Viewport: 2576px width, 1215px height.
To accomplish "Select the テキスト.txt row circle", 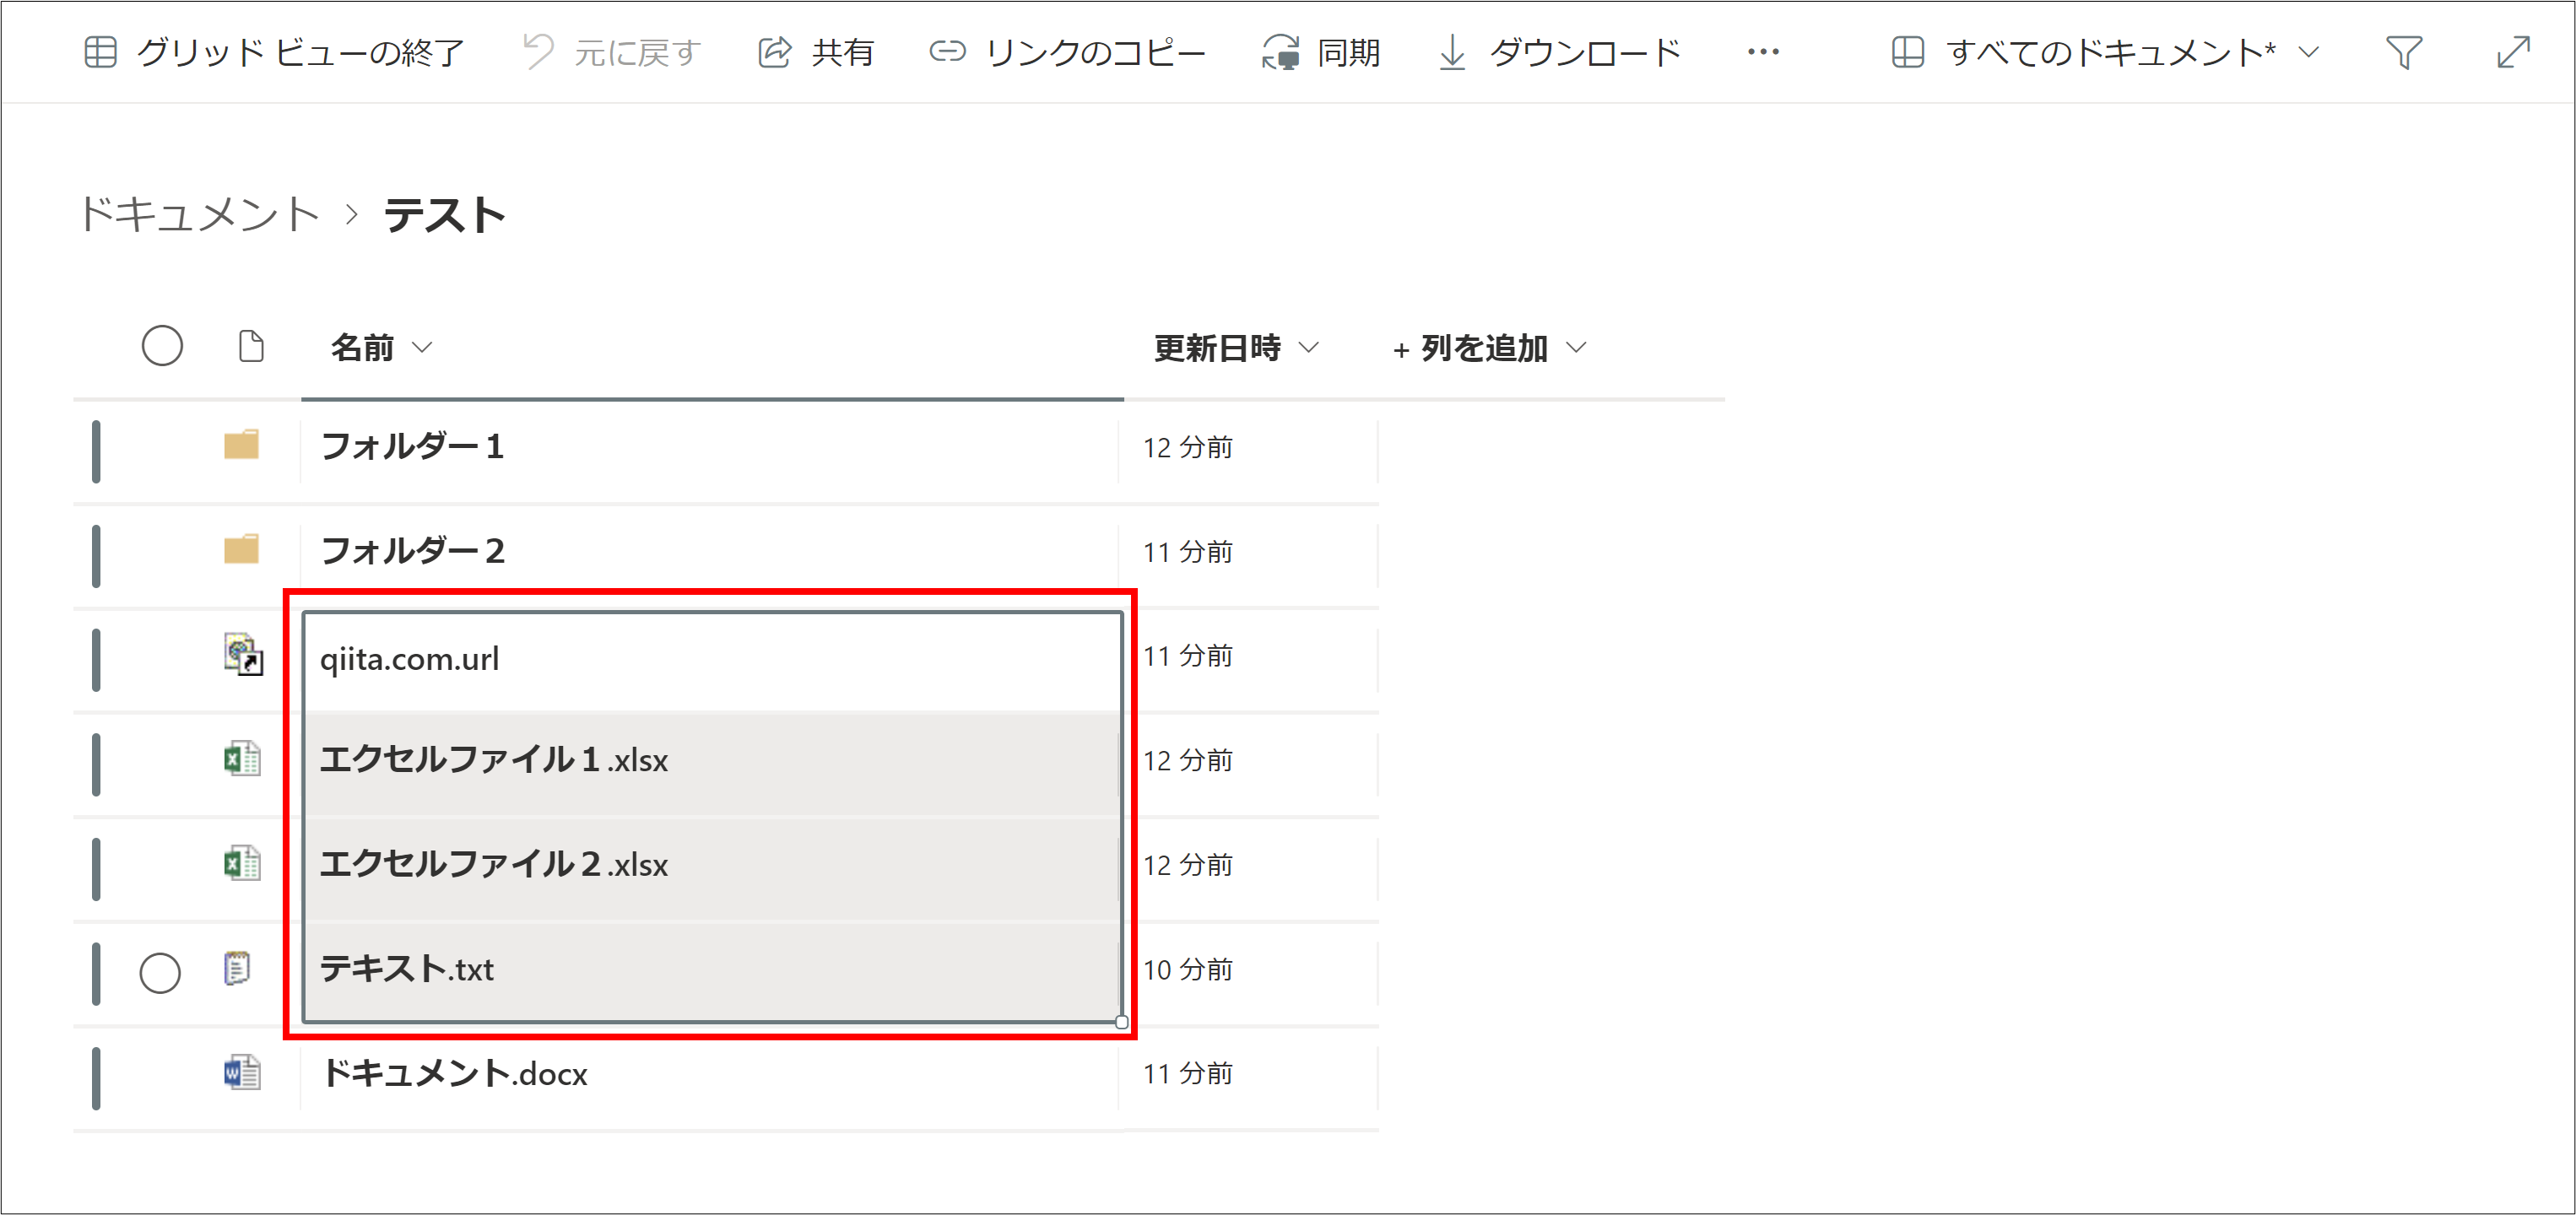I will point(160,972).
